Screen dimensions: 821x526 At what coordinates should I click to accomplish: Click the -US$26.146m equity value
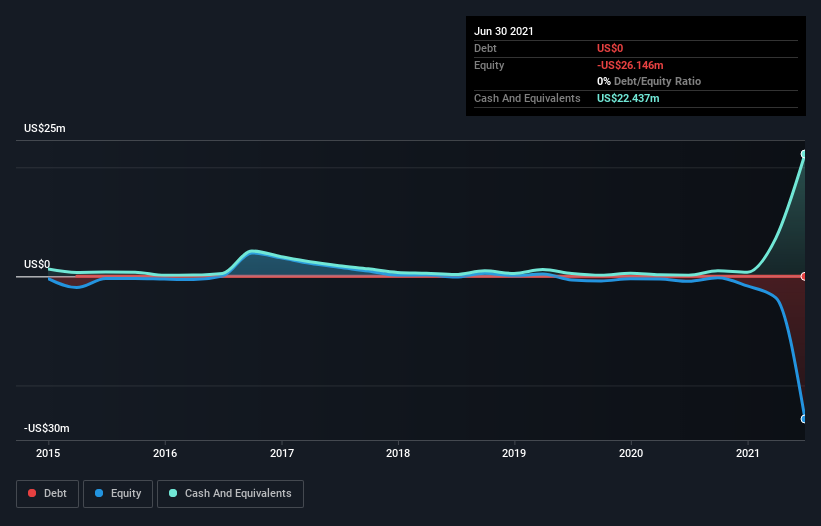(x=630, y=65)
